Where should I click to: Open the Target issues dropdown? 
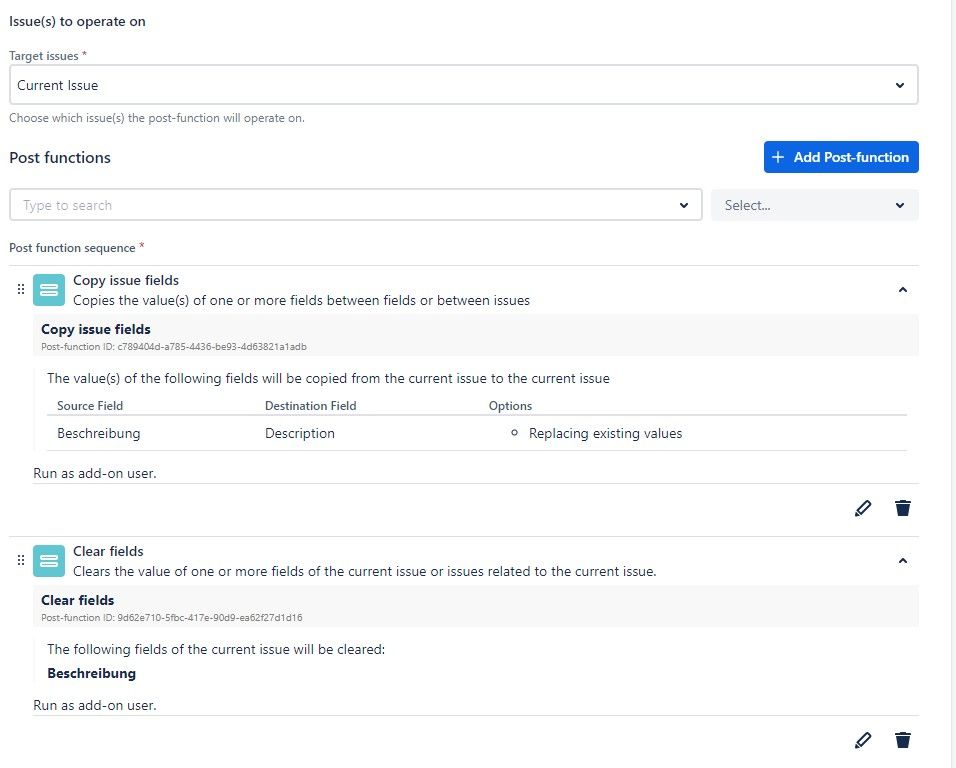tap(463, 85)
